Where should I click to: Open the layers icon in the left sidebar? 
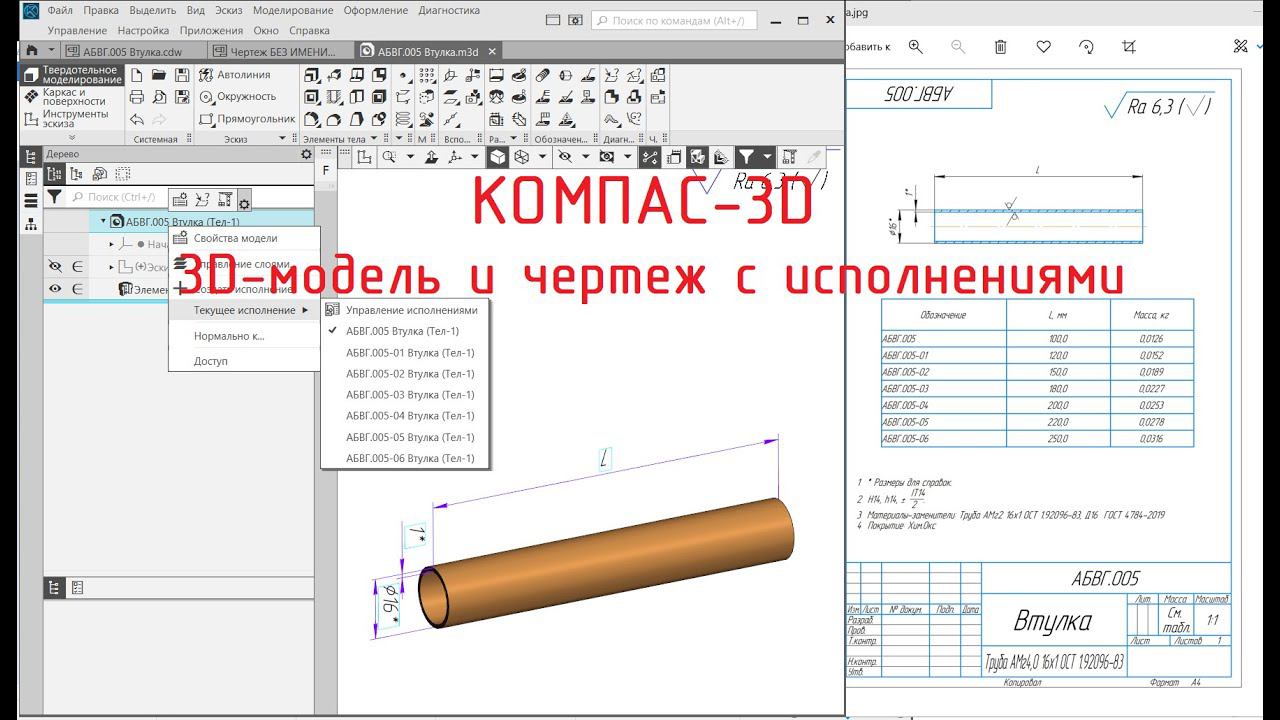coord(30,201)
